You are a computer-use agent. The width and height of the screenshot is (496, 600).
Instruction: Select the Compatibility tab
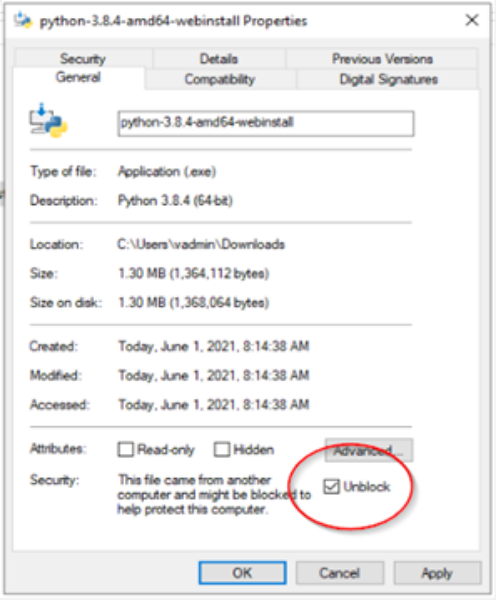(x=220, y=79)
